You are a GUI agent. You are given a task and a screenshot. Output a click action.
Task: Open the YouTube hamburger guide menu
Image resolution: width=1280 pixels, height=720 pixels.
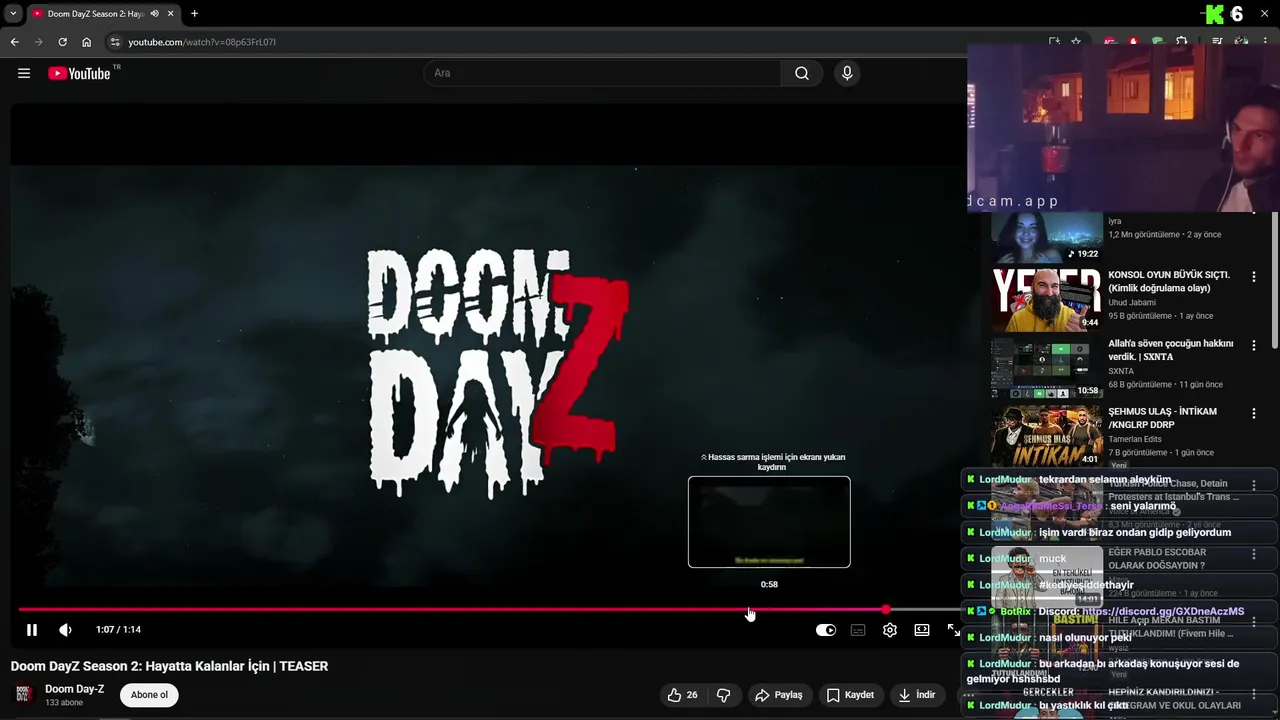(x=24, y=73)
